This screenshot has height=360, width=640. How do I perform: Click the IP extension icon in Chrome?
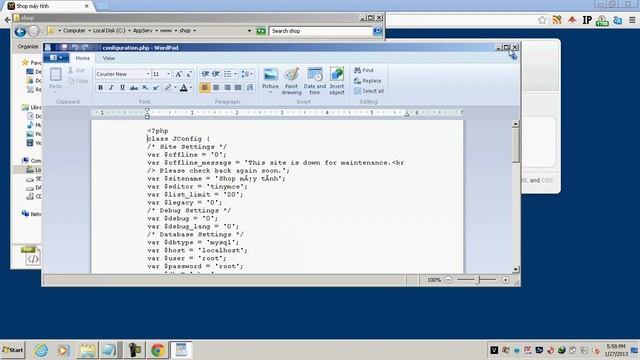pos(587,20)
